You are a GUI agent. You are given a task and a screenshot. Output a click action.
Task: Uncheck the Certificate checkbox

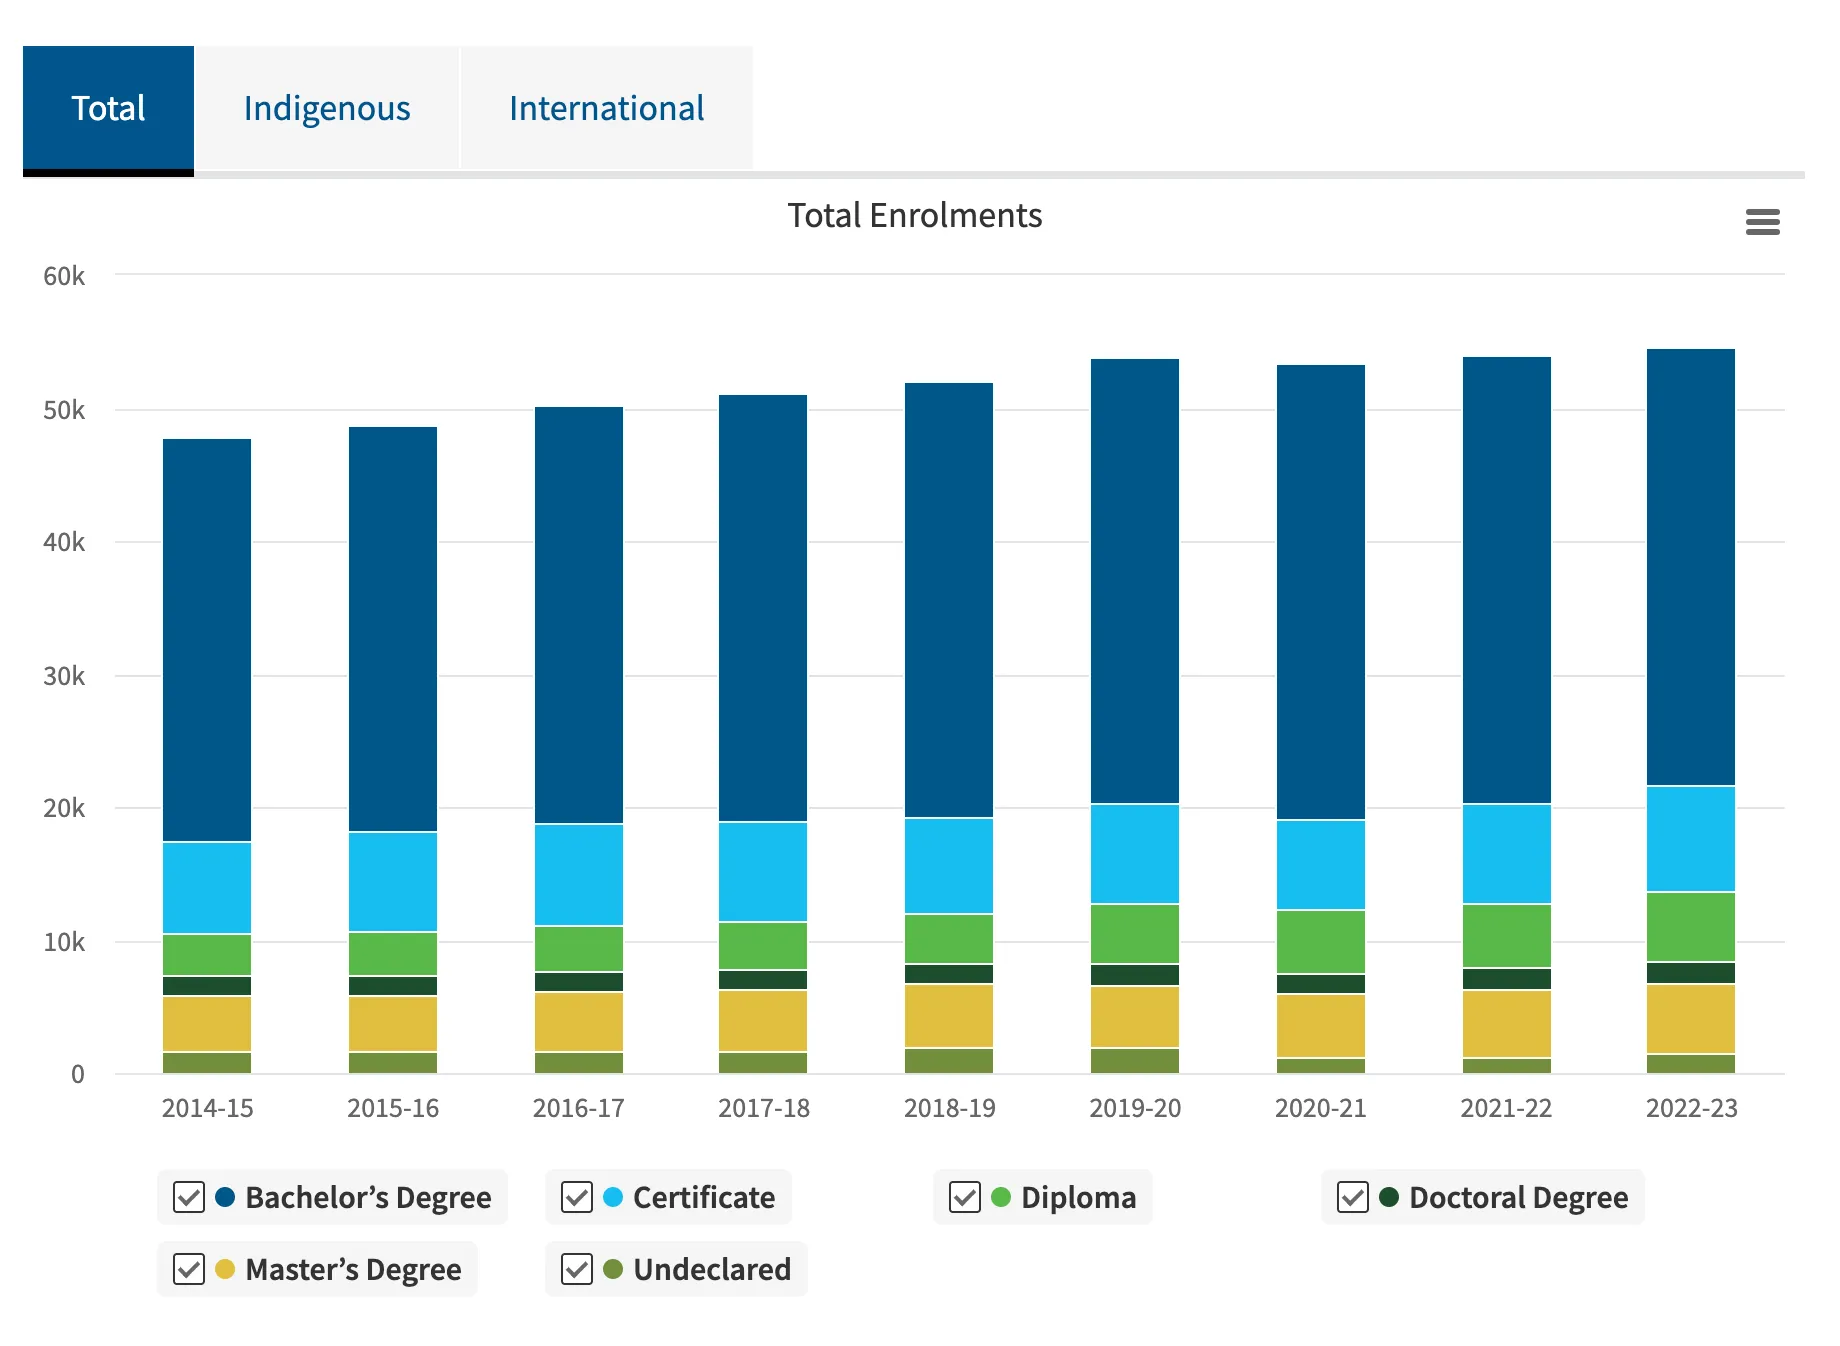pyautogui.click(x=576, y=1197)
